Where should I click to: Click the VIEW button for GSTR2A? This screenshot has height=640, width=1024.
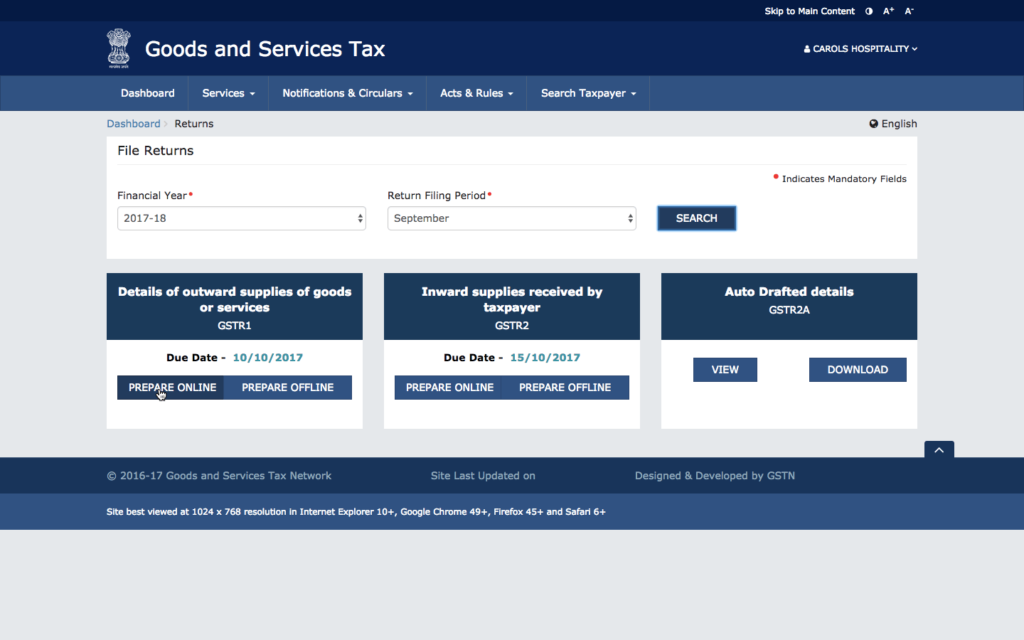(x=725, y=369)
